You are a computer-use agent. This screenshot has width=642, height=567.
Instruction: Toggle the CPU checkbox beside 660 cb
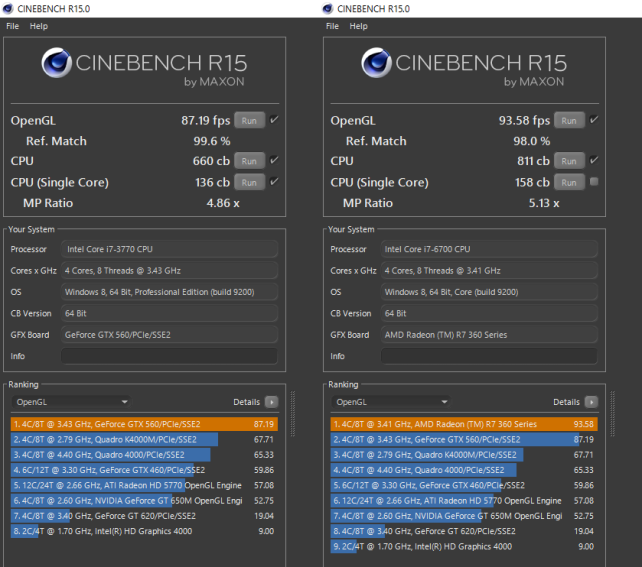pyautogui.click(x=274, y=160)
